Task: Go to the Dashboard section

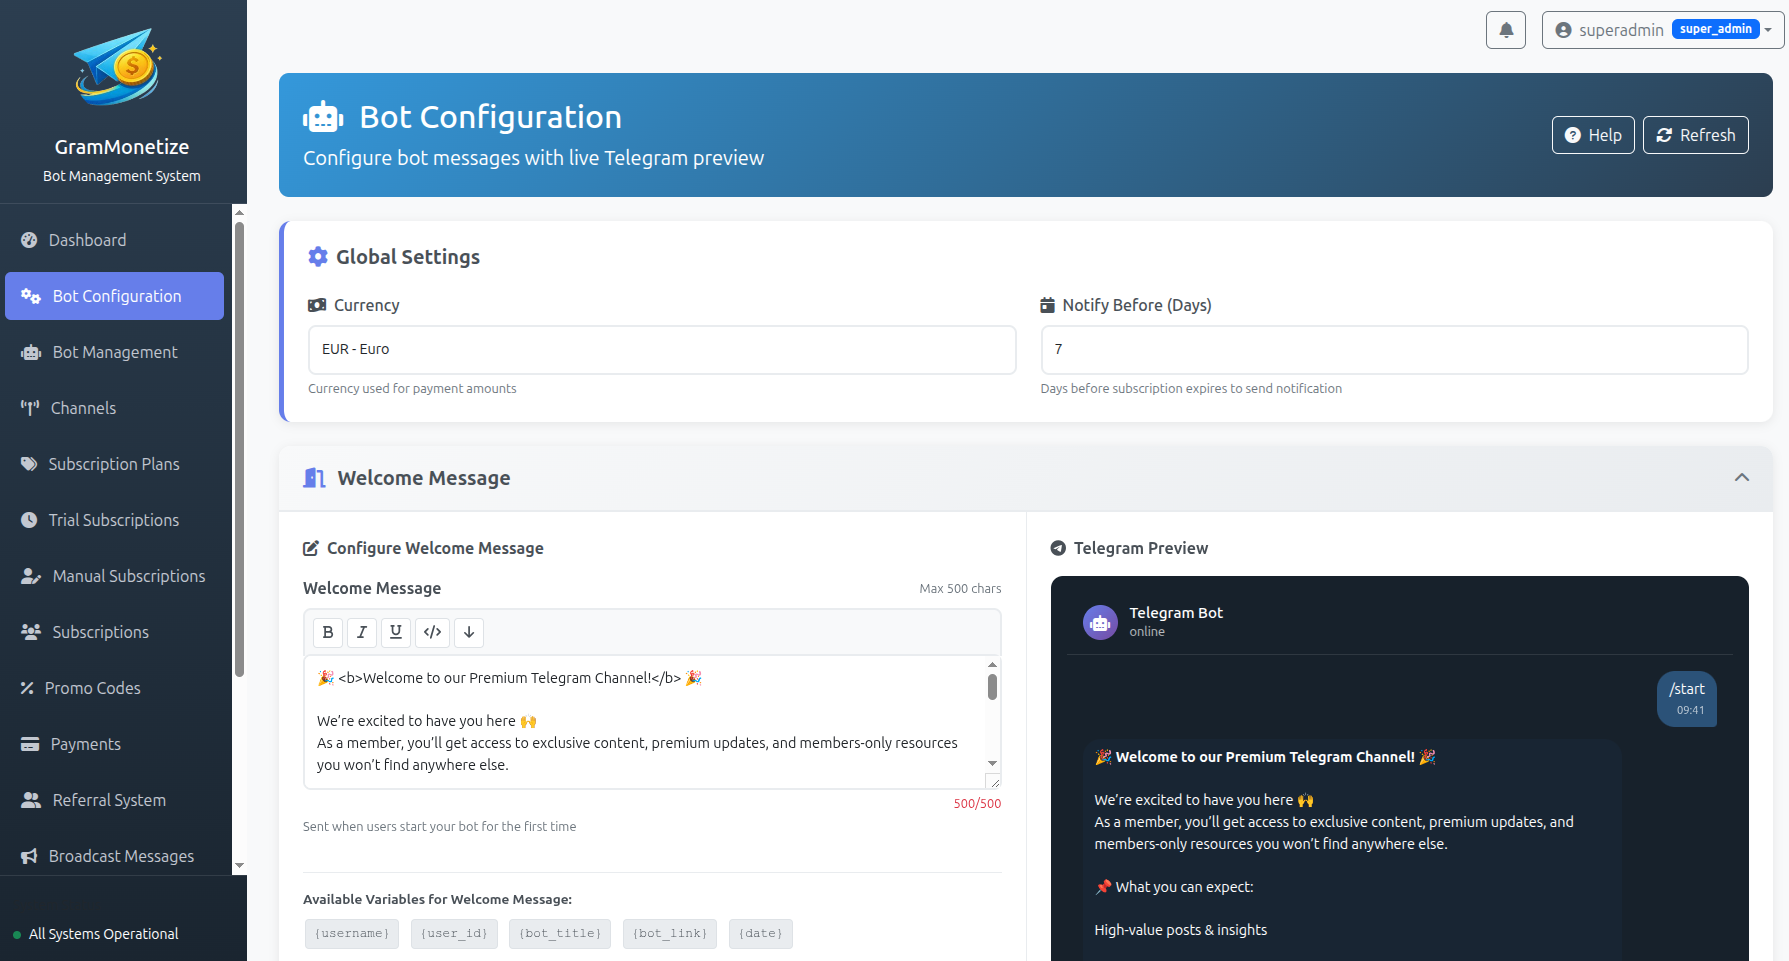Action: click(x=87, y=240)
